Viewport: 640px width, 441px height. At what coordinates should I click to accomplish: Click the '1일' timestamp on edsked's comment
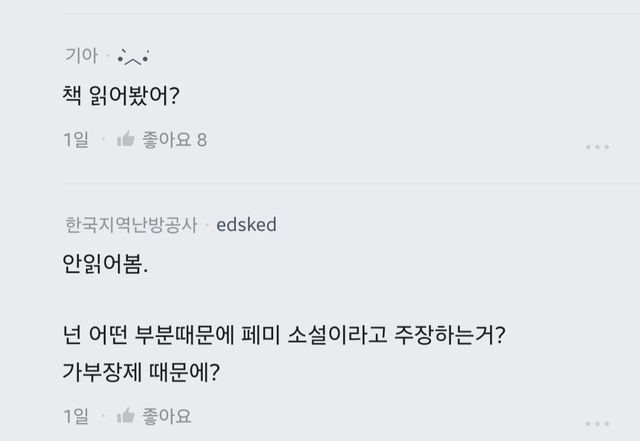[x=75, y=416]
